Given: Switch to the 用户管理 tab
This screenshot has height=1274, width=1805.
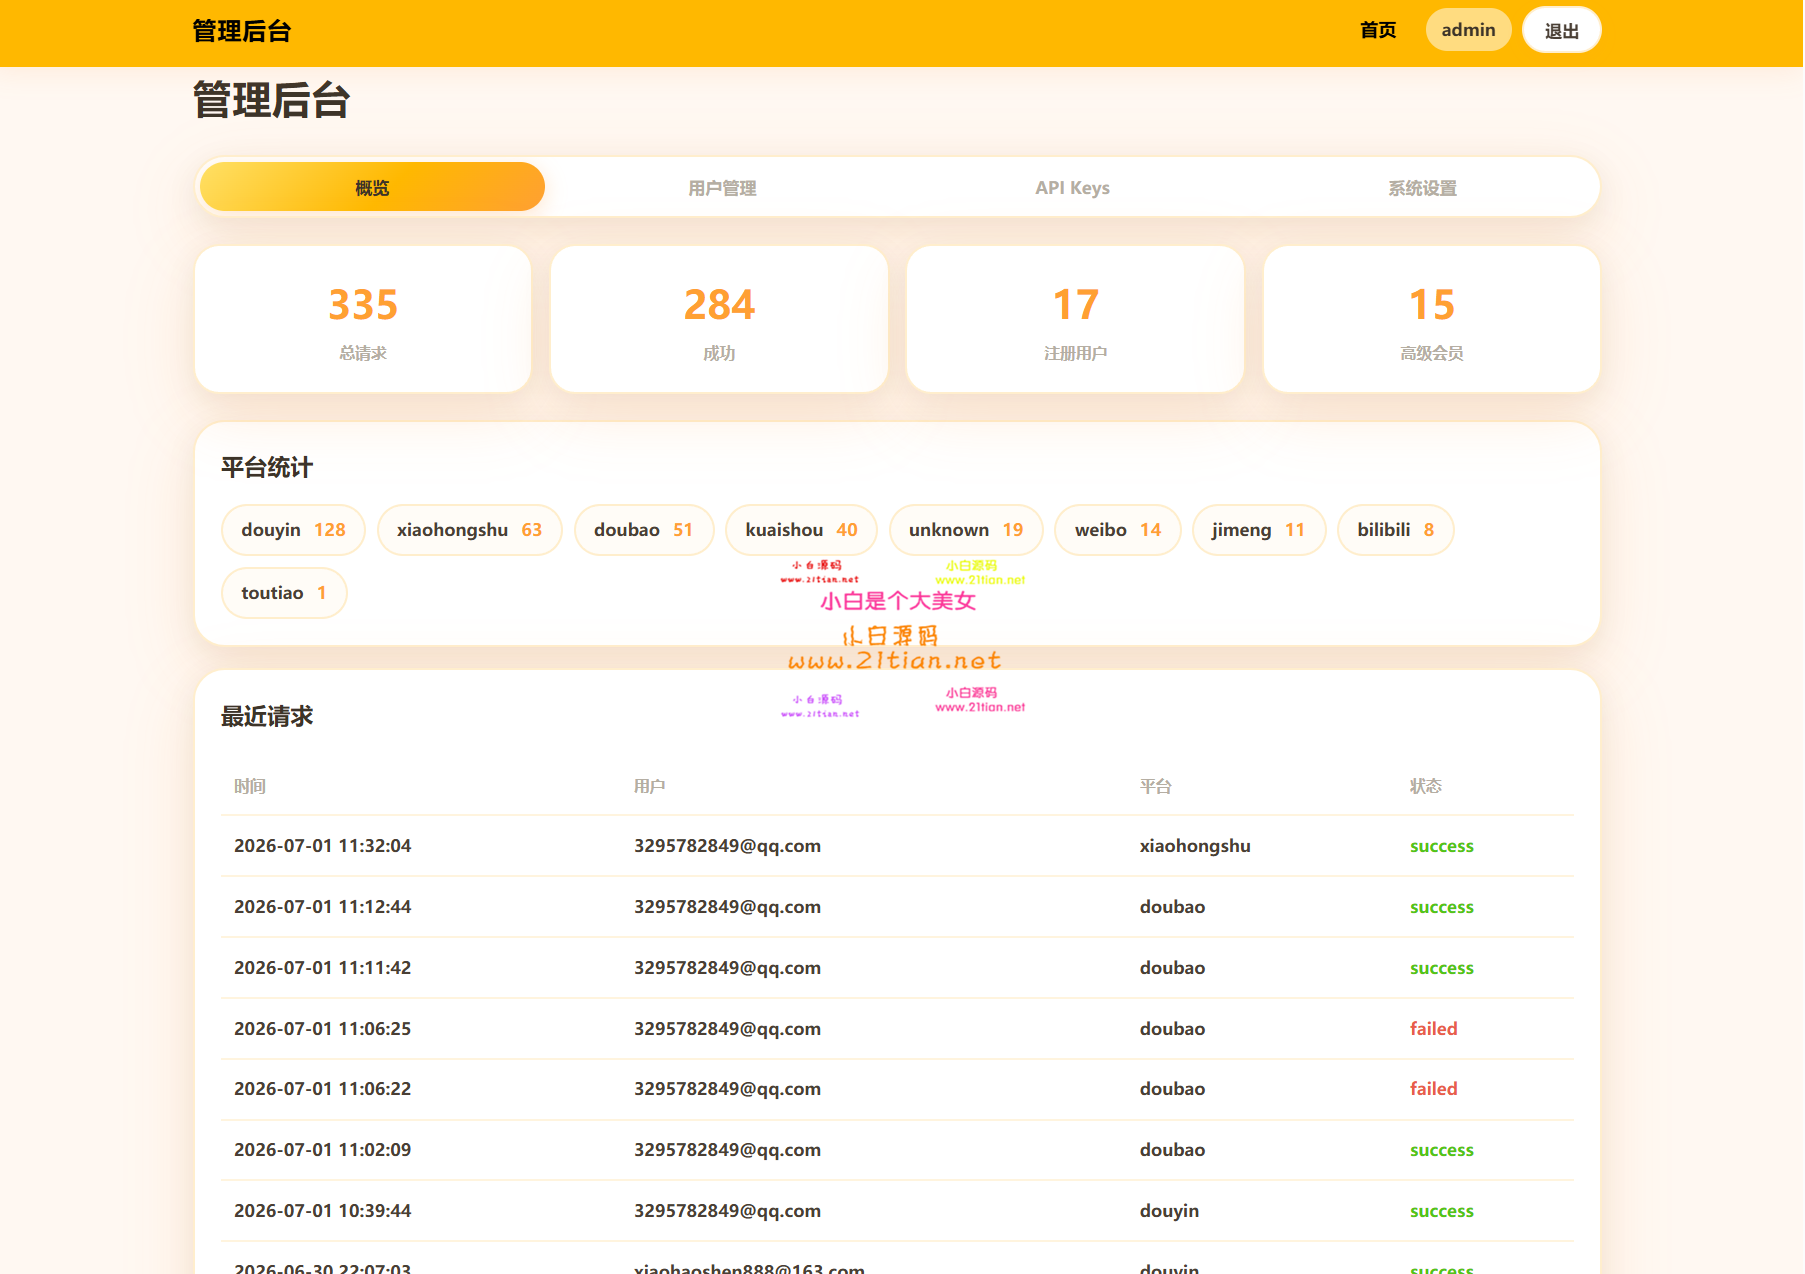Looking at the screenshot, I should click(x=722, y=188).
